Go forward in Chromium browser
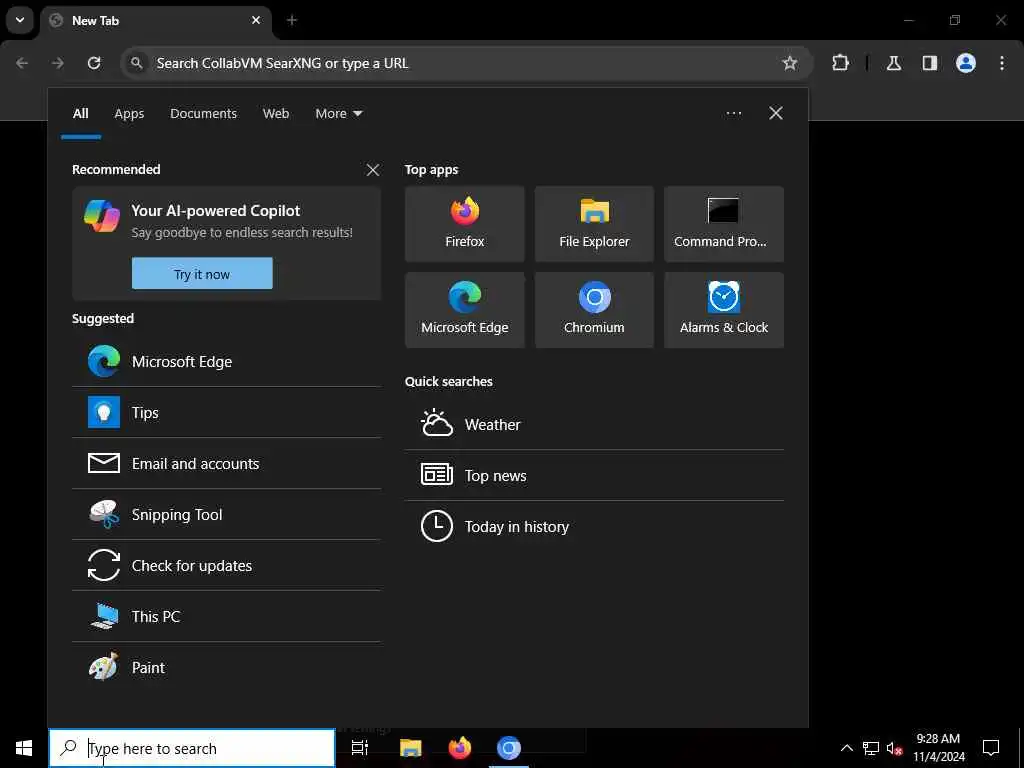 tap(58, 63)
